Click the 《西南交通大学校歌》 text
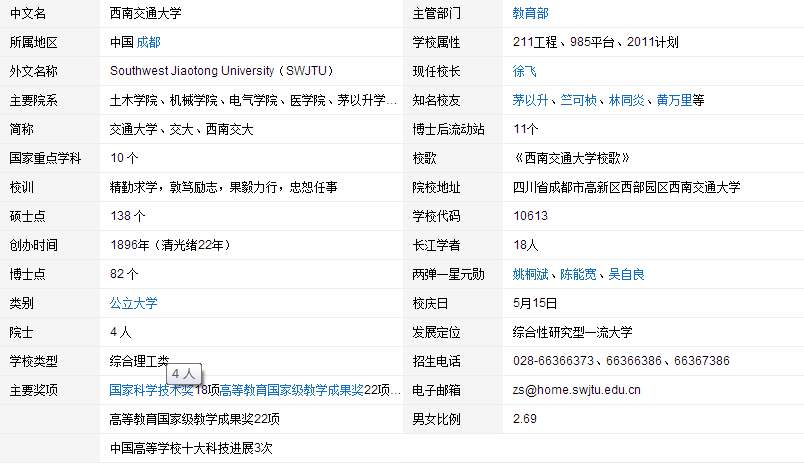Screen dimensions: 804x464 [572, 158]
